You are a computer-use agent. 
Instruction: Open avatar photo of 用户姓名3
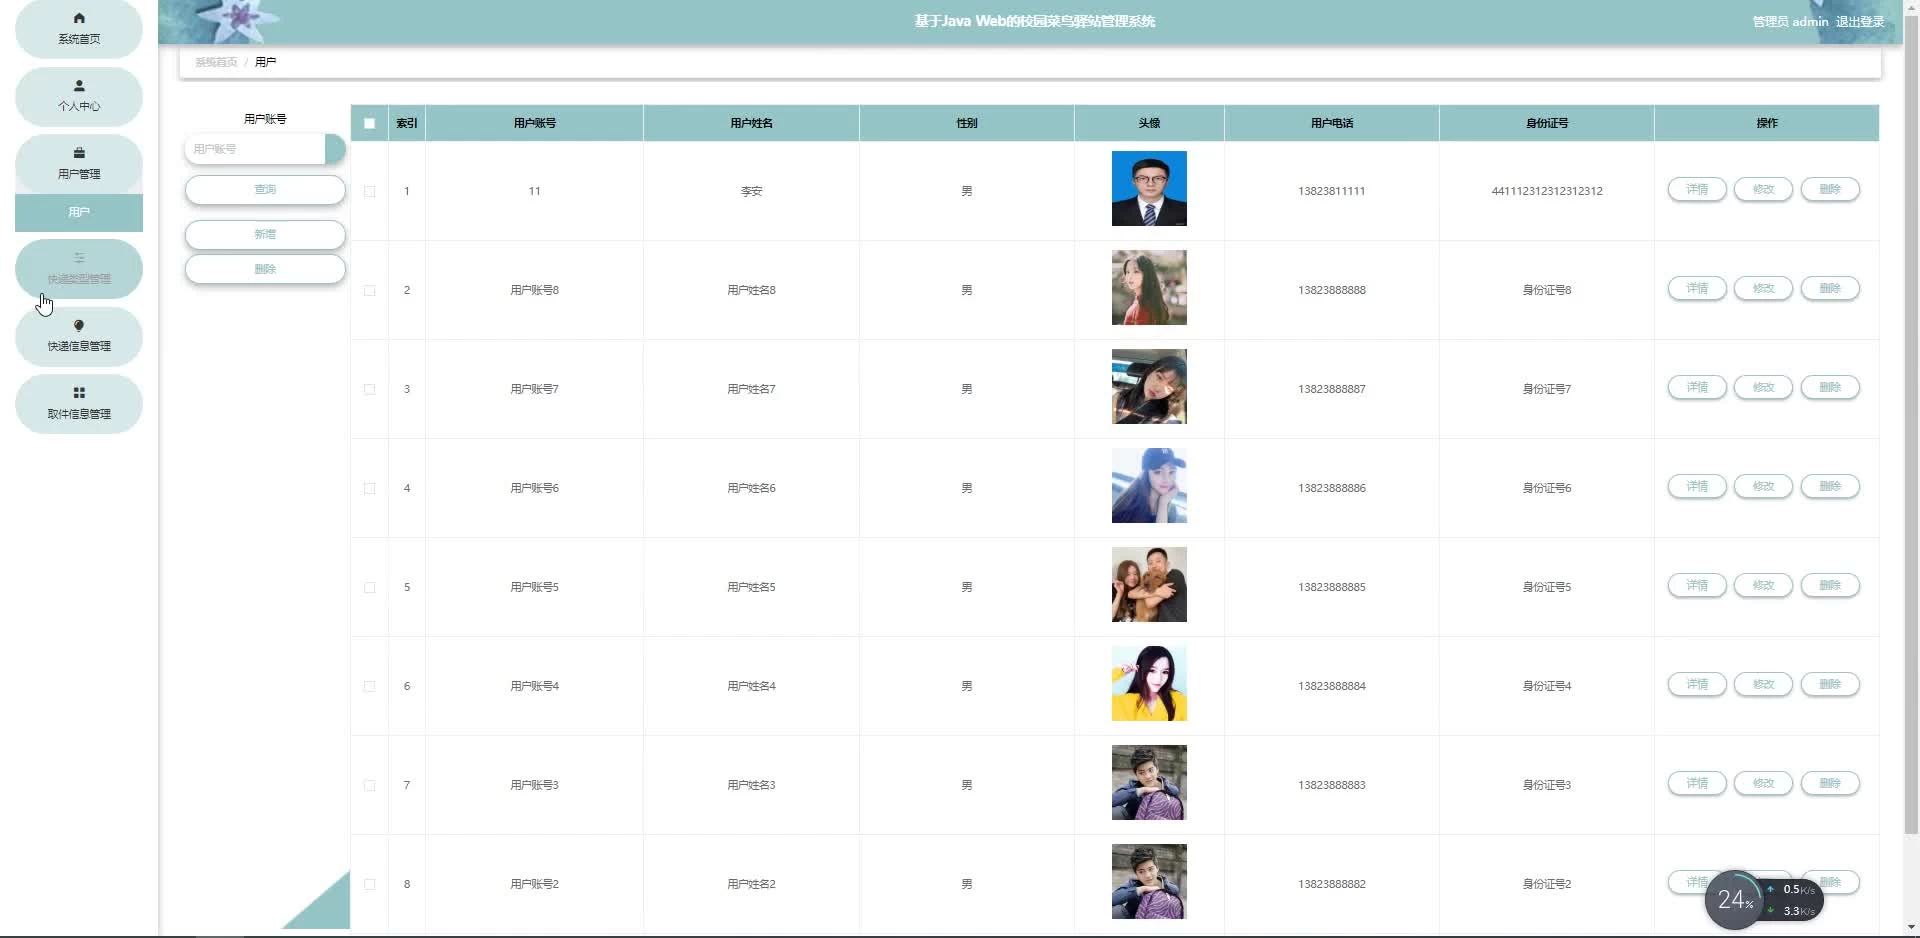click(x=1149, y=782)
